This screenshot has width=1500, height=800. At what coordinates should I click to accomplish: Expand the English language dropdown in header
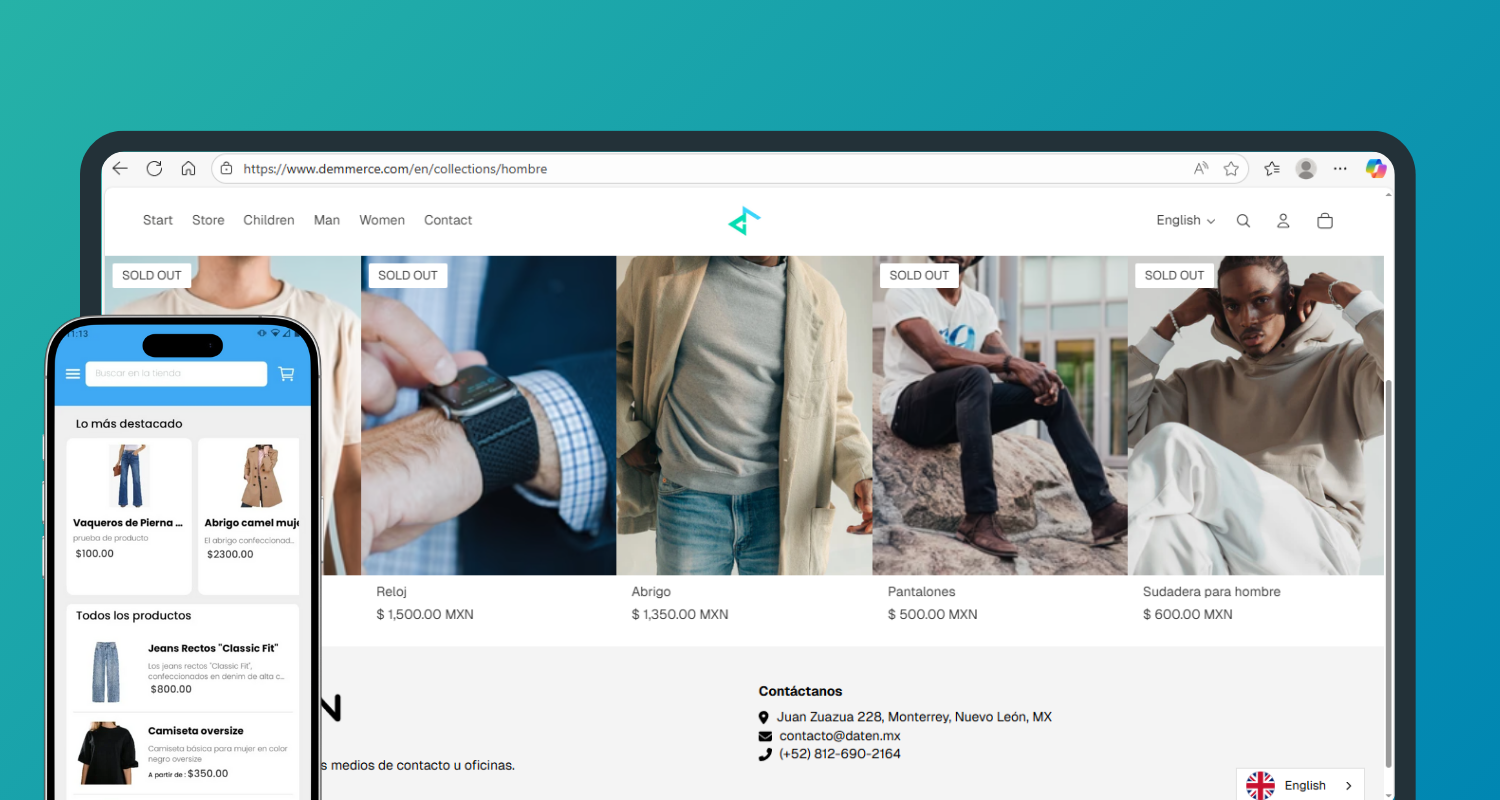coord(1185,221)
